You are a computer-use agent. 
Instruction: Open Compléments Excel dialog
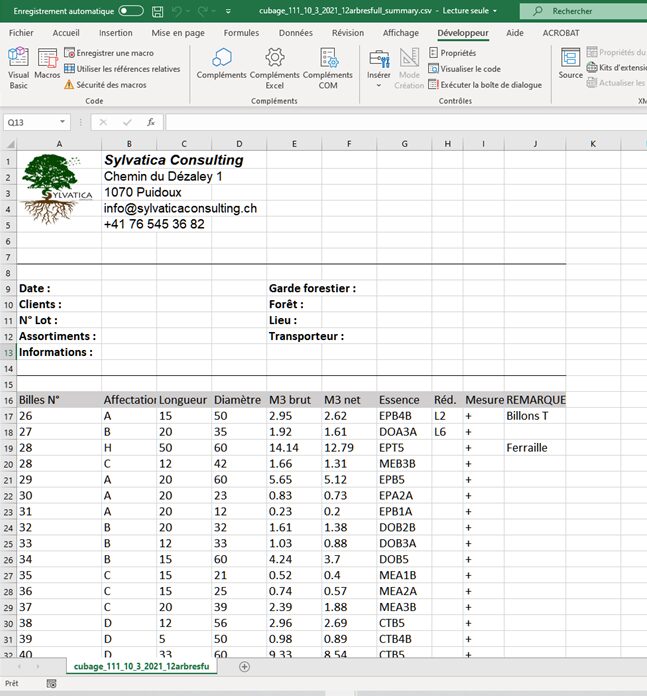click(275, 68)
